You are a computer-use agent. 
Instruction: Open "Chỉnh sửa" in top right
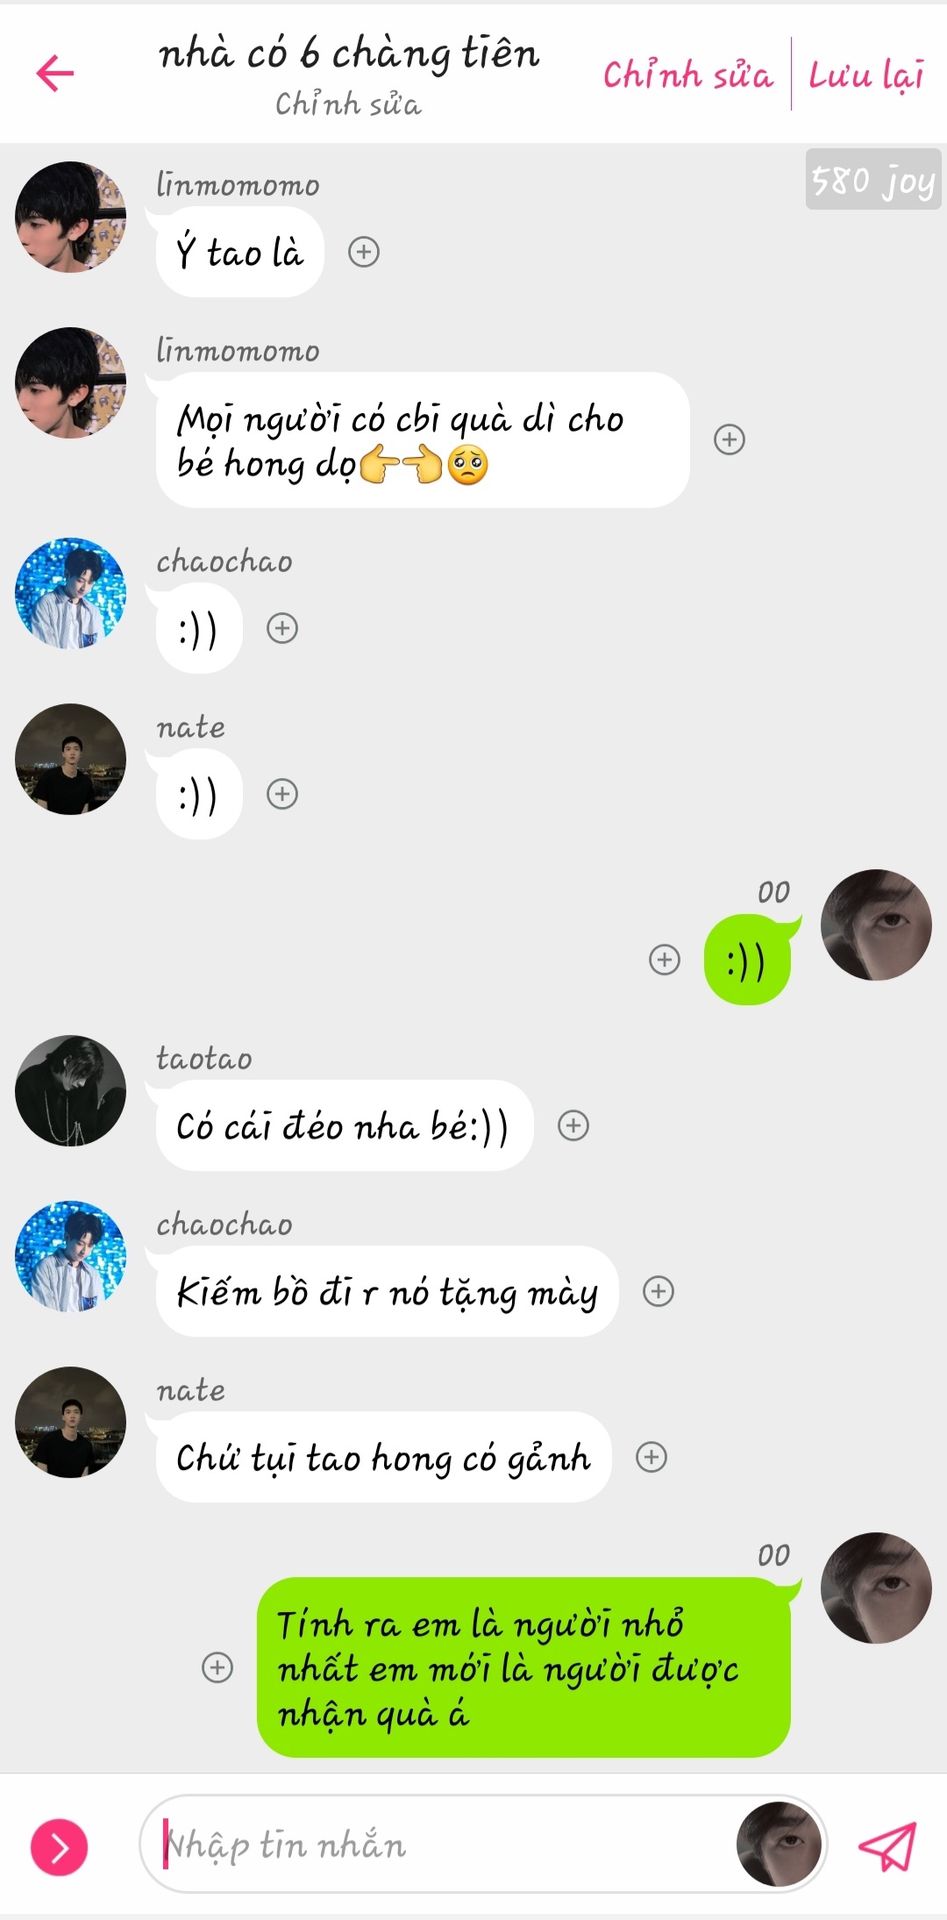(688, 75)
